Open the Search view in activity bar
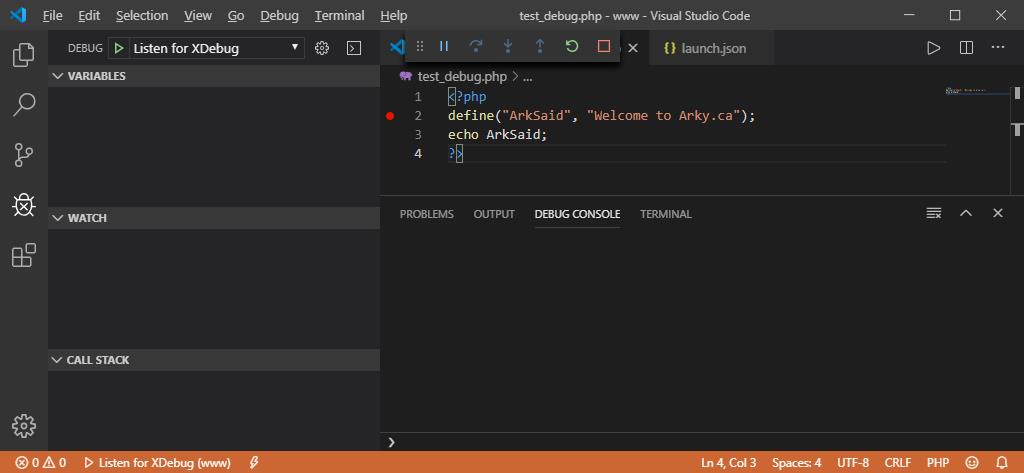Viewport: 1024px width, 473px height. 24,105
